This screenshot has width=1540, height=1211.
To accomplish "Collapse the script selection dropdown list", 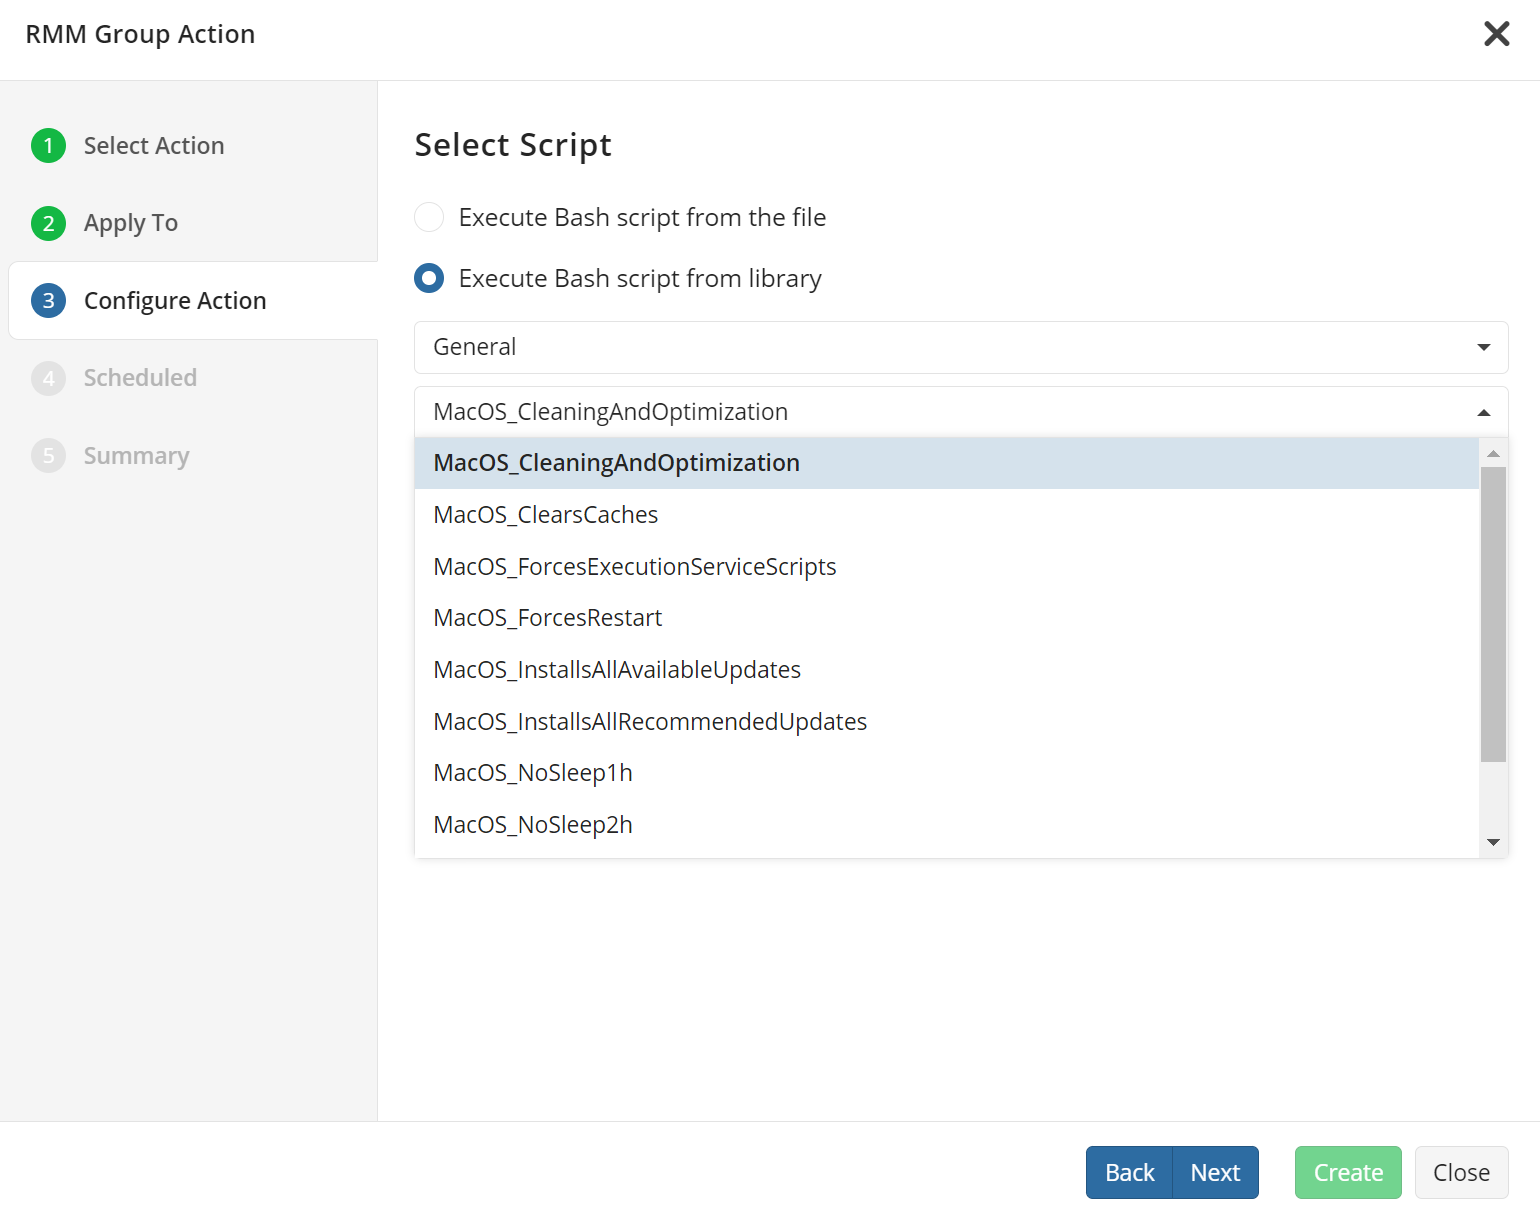I will (1482, 411).
